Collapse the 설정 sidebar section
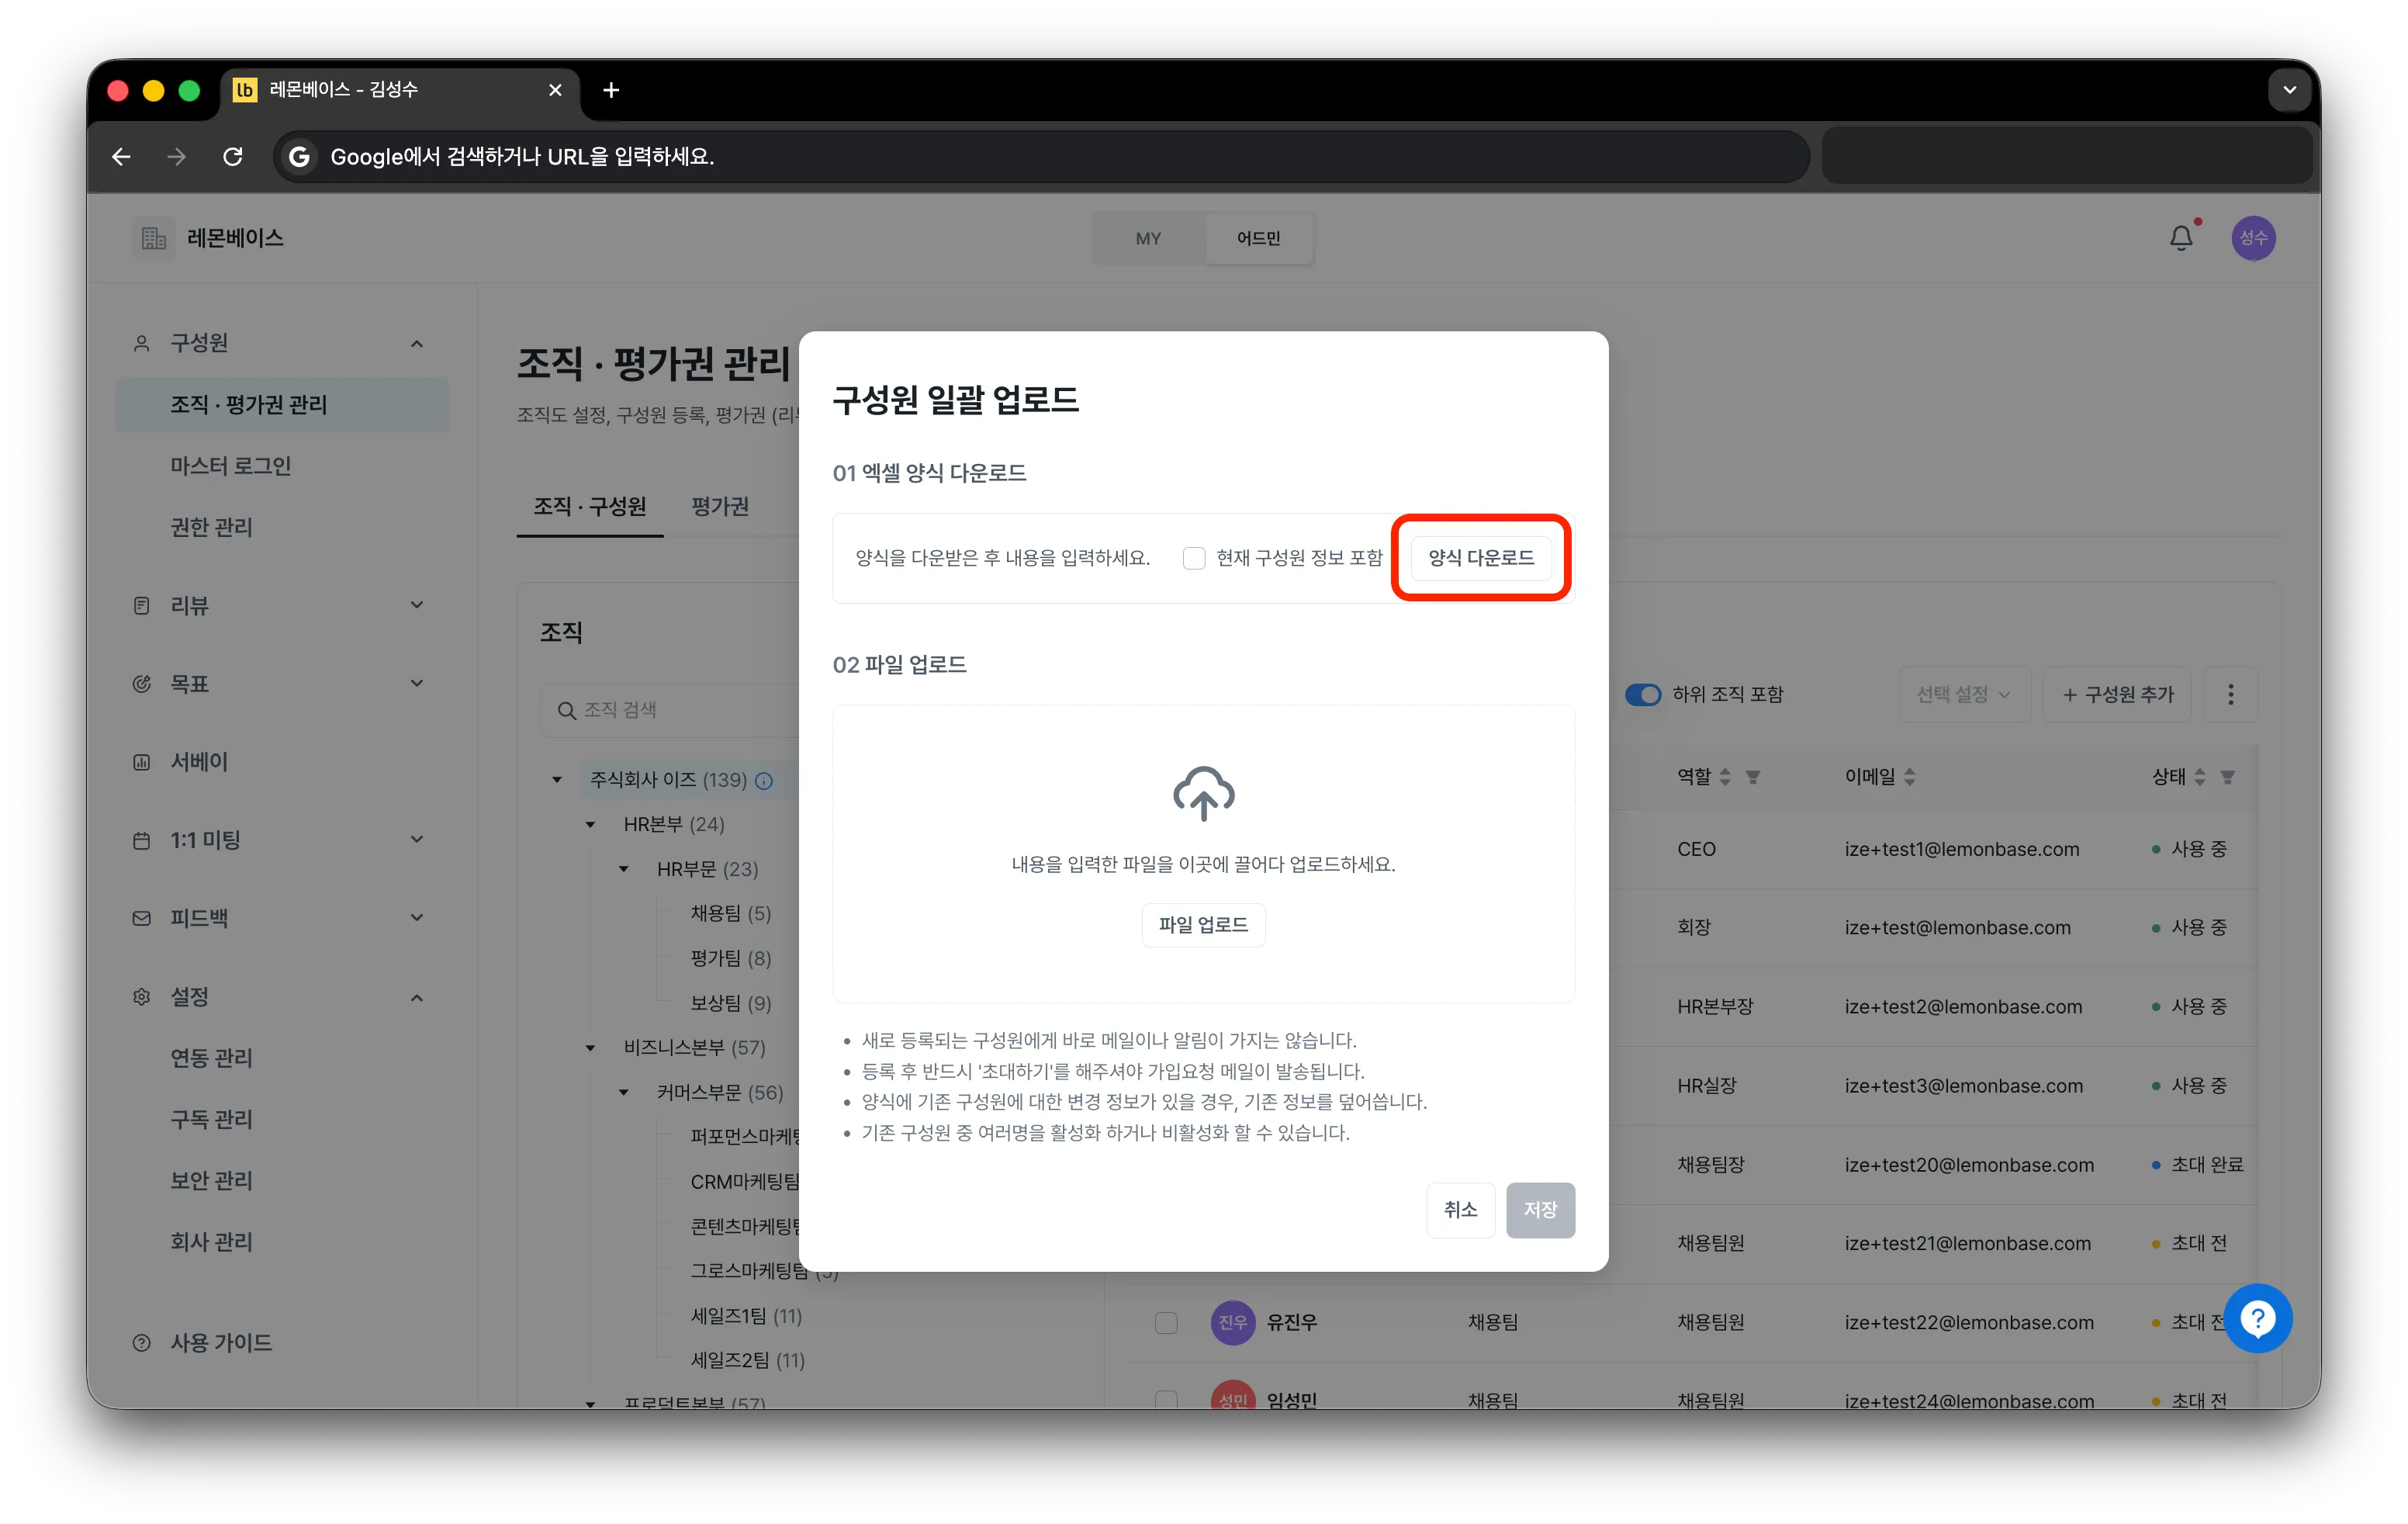 417,997
